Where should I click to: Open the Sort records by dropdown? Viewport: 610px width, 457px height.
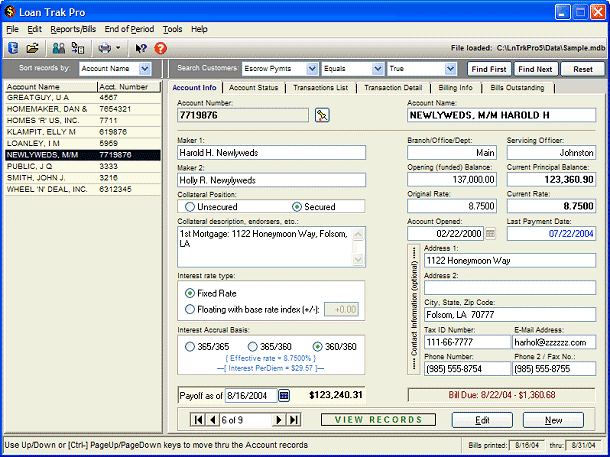pos(145,69)
